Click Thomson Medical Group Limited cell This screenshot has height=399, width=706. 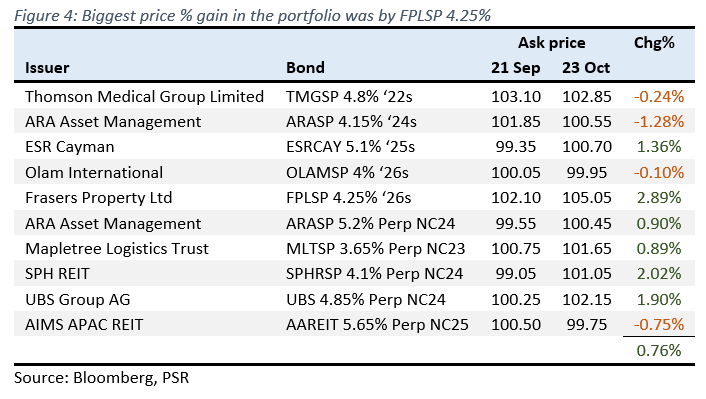pyautogui.click(x=145, y=96)
